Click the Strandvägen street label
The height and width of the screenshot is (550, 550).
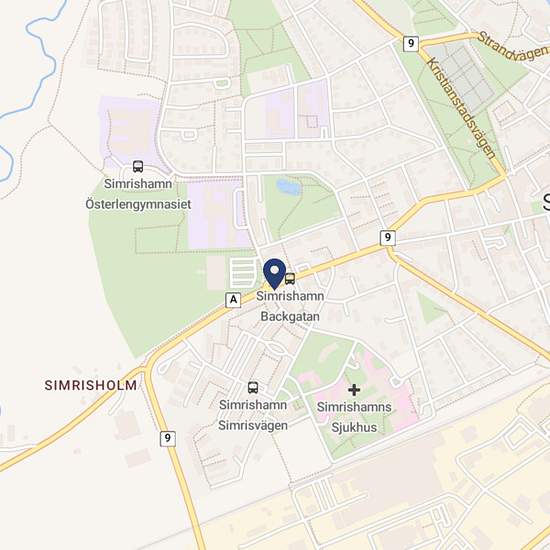(x=512, y=47)
